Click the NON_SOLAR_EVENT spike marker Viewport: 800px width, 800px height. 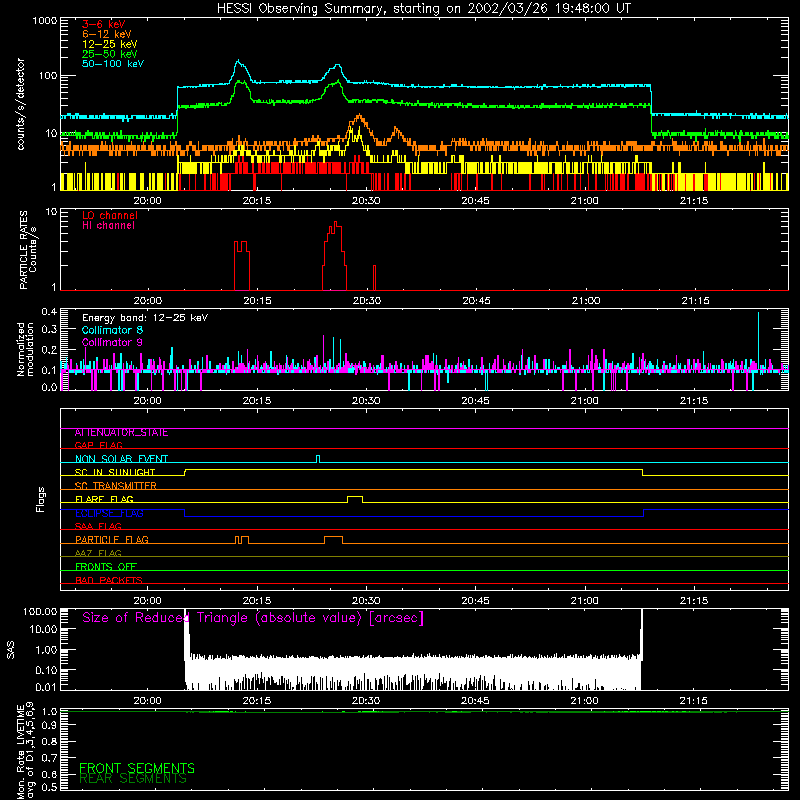click(318, 459)
